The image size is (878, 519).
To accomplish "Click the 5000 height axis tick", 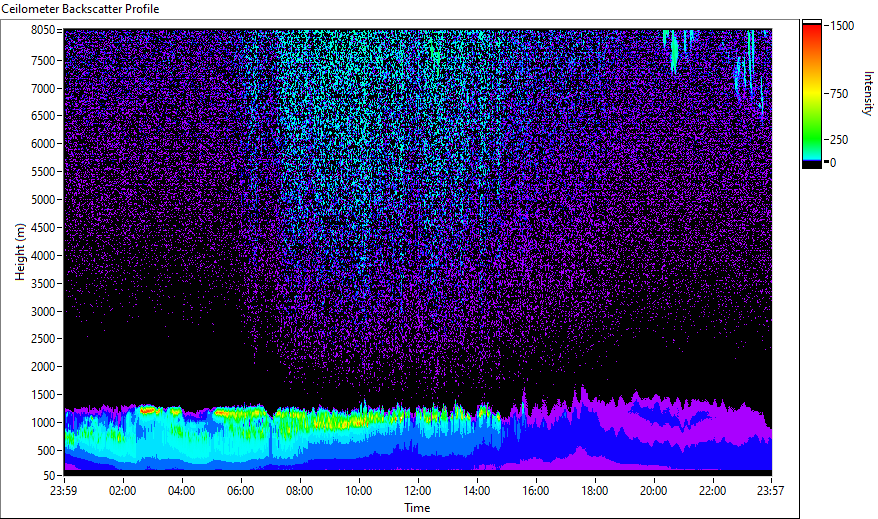I will 43,200.
